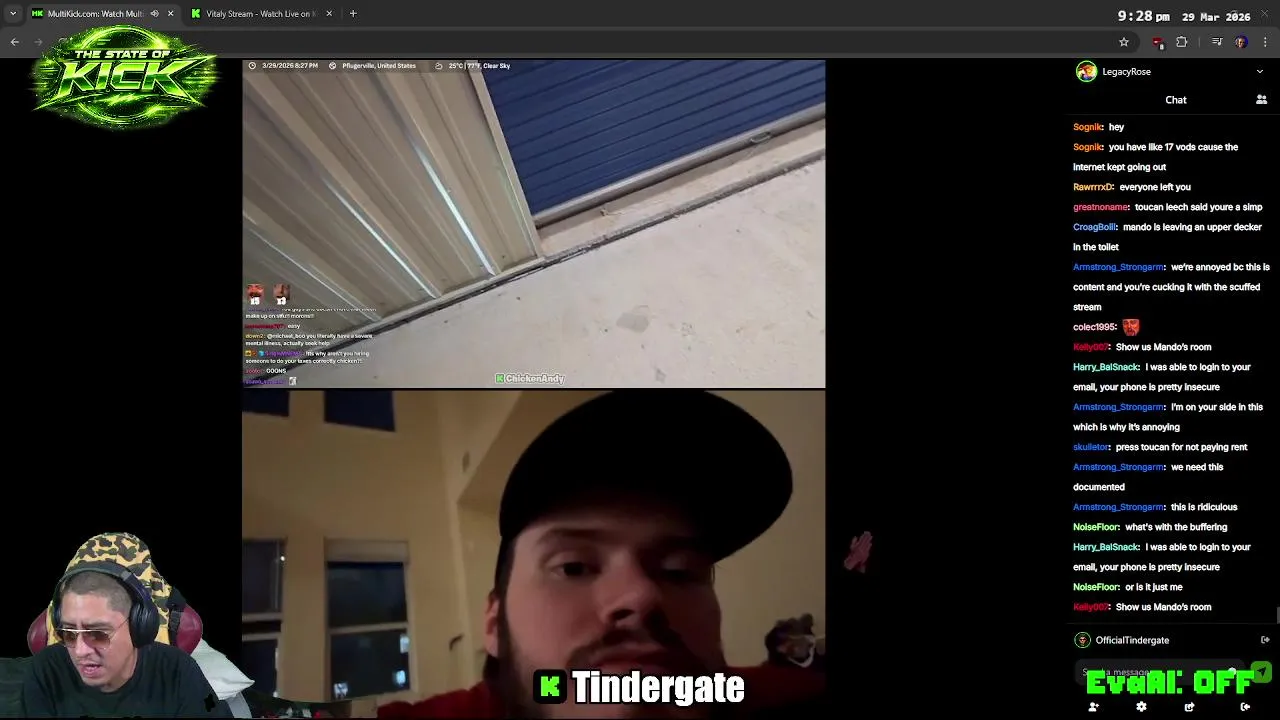Switch to the MultiKick.com browser tab
1280x720 pixels.
[102, 14]
